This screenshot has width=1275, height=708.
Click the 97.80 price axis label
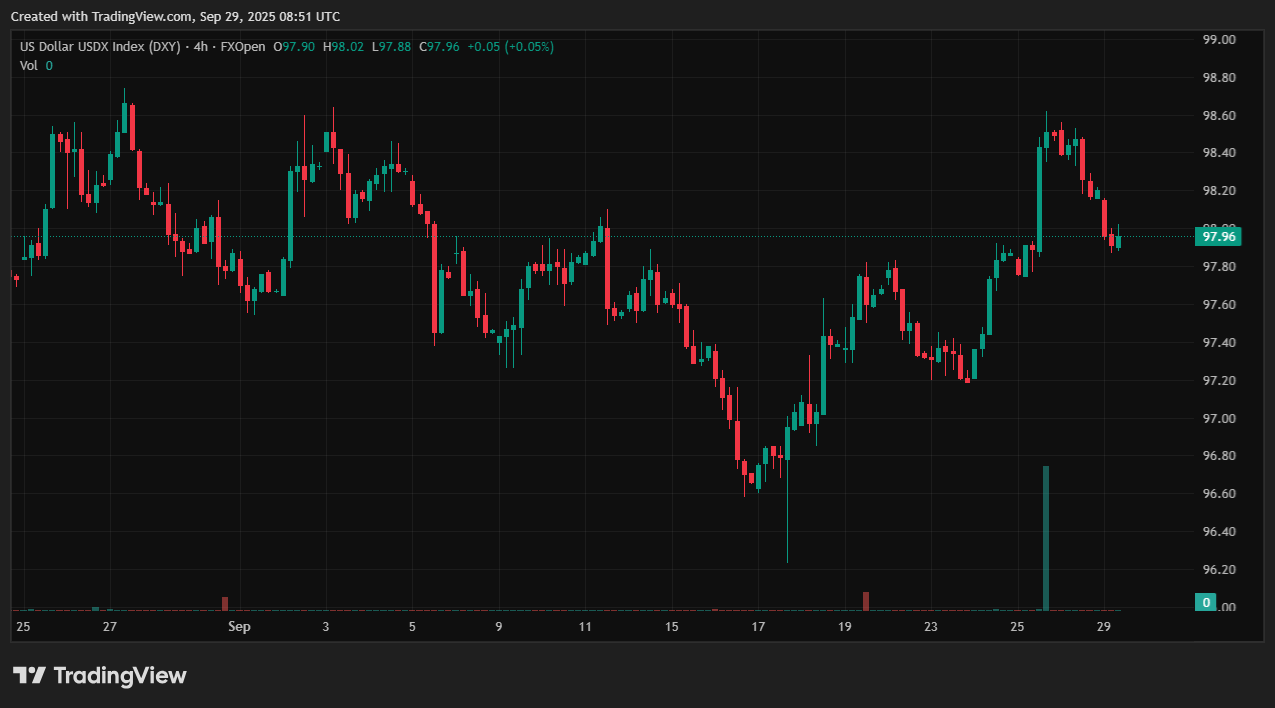click(1219, 267)
